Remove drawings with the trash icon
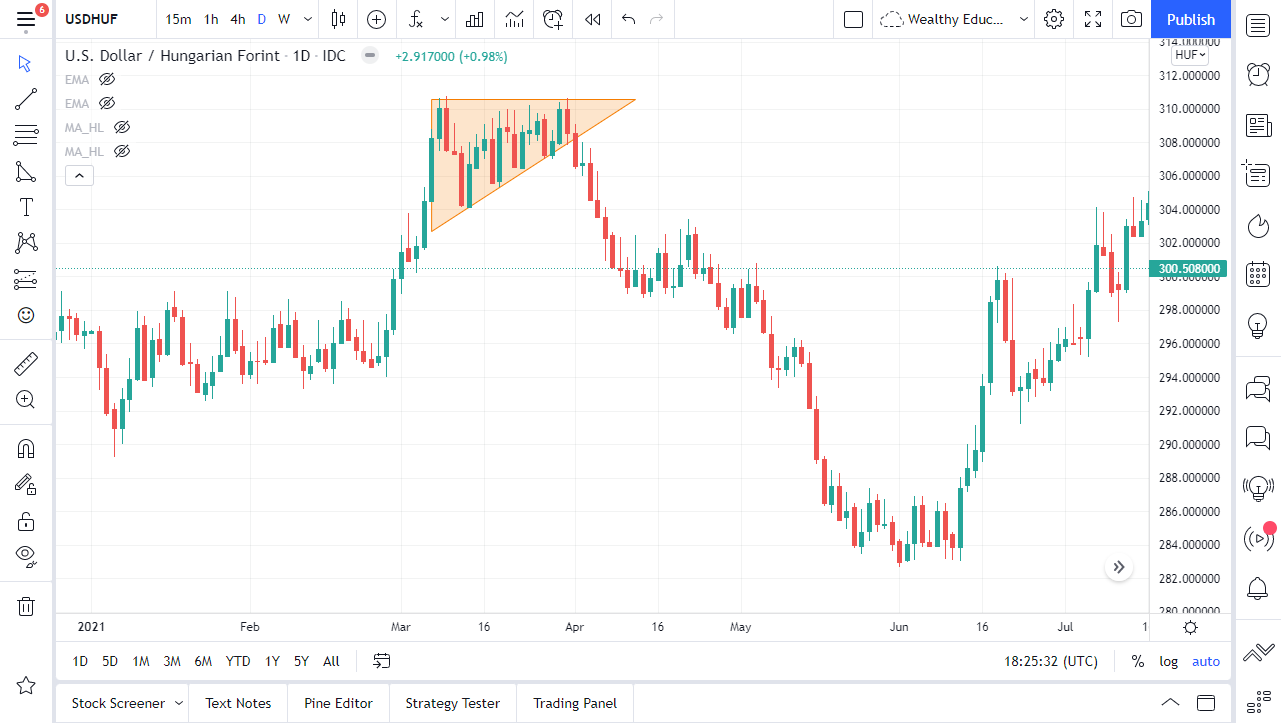 [x=26, y=606]
